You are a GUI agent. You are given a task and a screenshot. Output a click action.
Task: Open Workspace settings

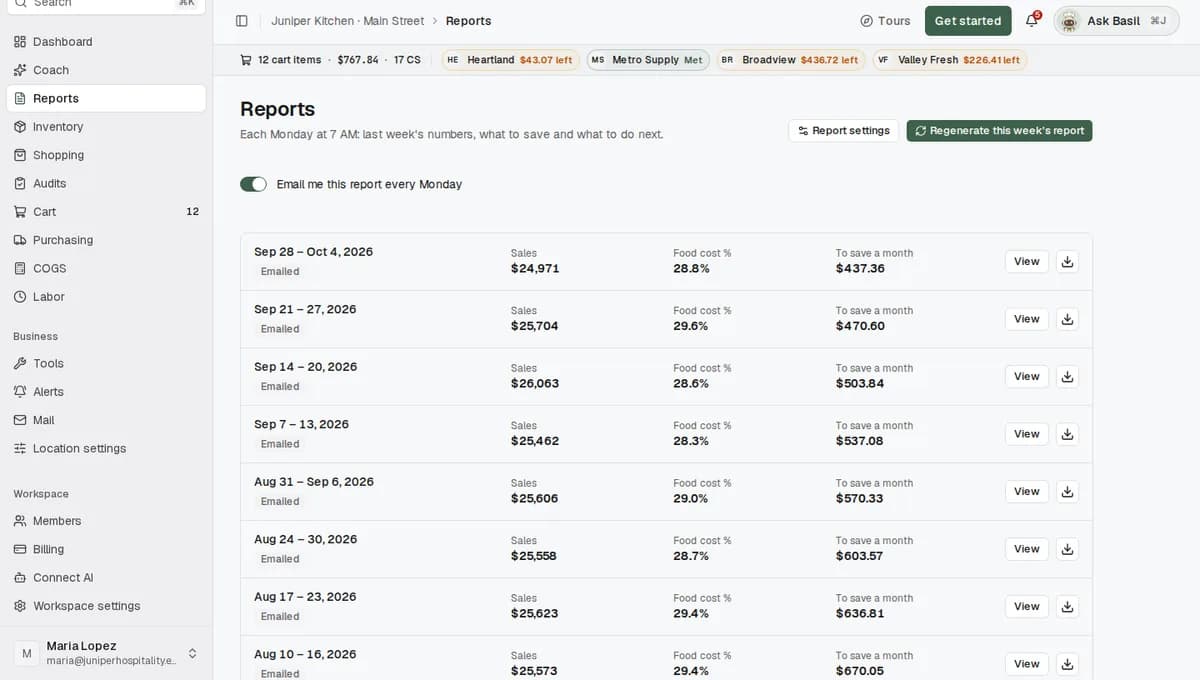click(106, 606)
